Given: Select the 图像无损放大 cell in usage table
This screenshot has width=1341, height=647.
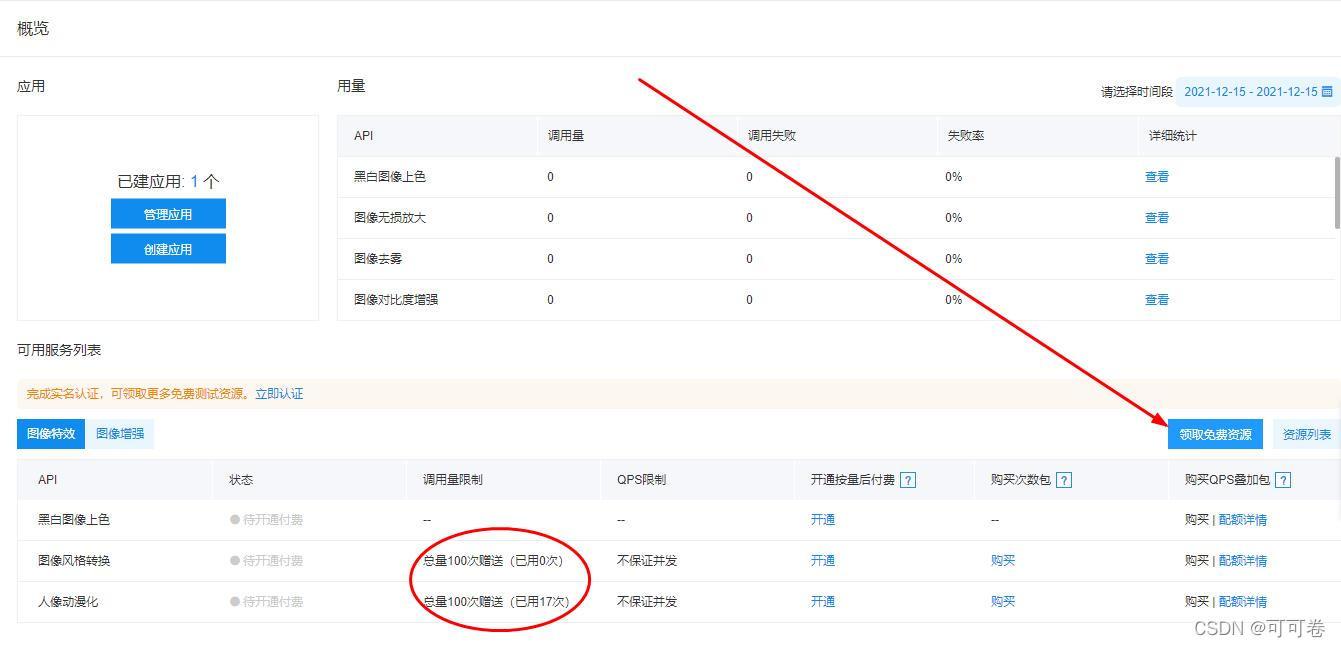Looking at the screenshot, I should 390,218.
